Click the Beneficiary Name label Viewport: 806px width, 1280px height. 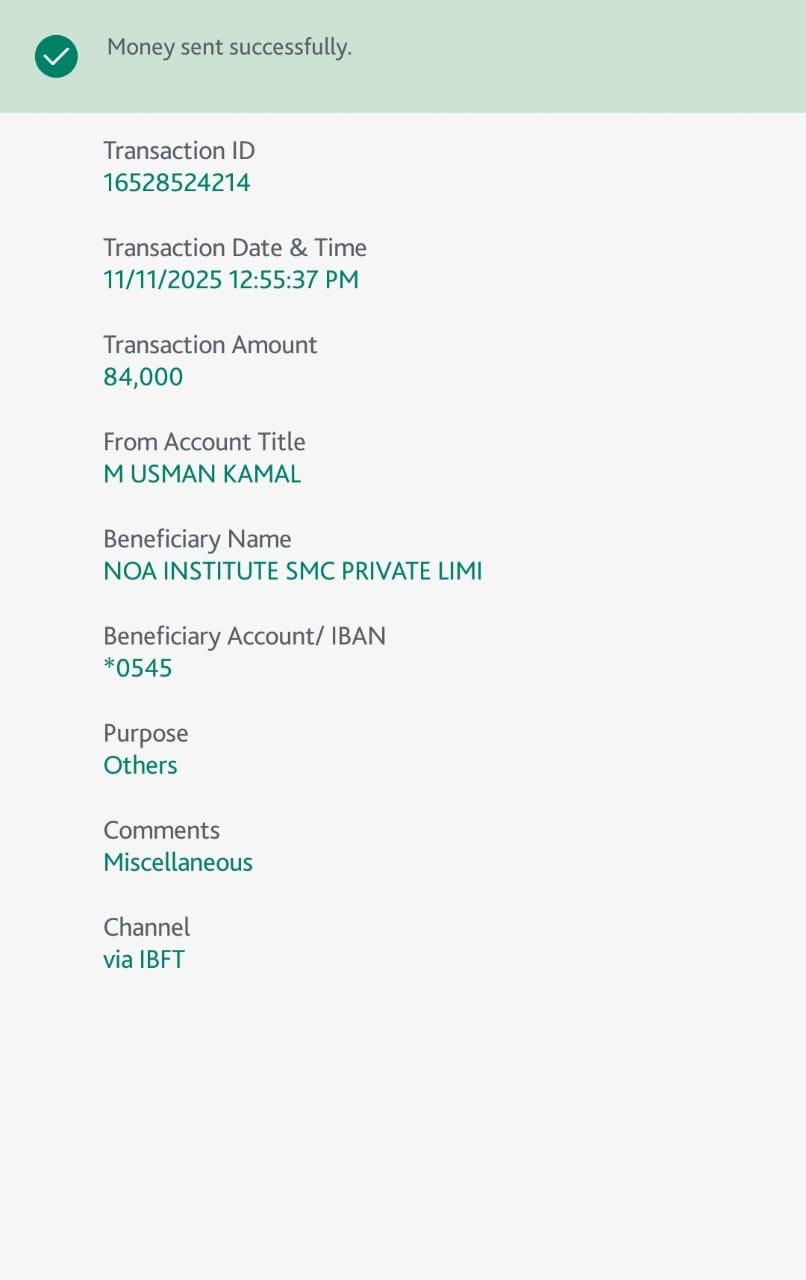197,539
